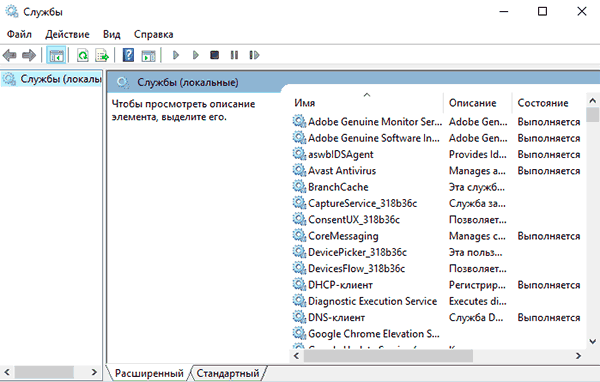Click the services list vertical scrollbar thumb
Image resolution: width=600 pixels, height=382 pixels.
[x=593, y=115]
